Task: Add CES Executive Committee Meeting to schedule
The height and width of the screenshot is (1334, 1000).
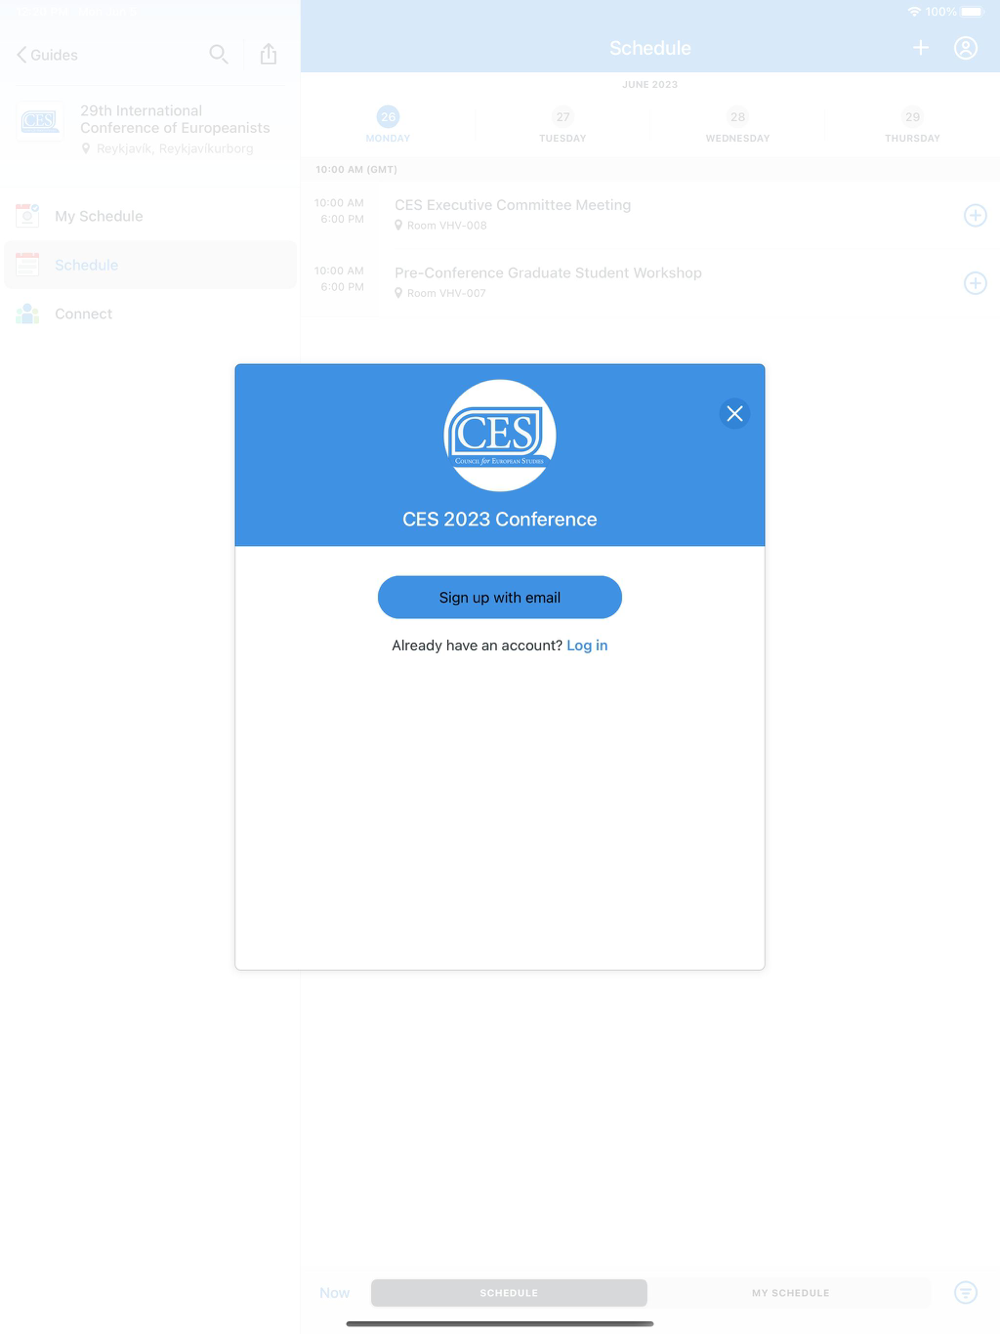Action: coord(975,215)
